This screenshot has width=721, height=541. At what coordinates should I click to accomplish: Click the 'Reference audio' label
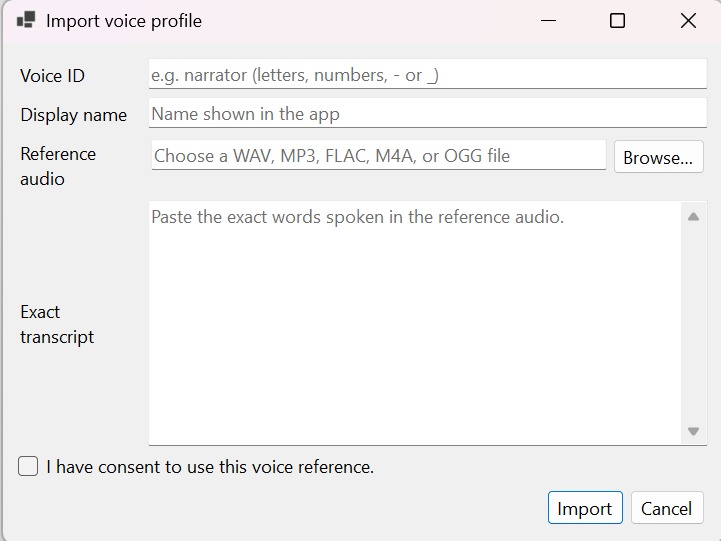pyautogui.click(x=58, y=166)
